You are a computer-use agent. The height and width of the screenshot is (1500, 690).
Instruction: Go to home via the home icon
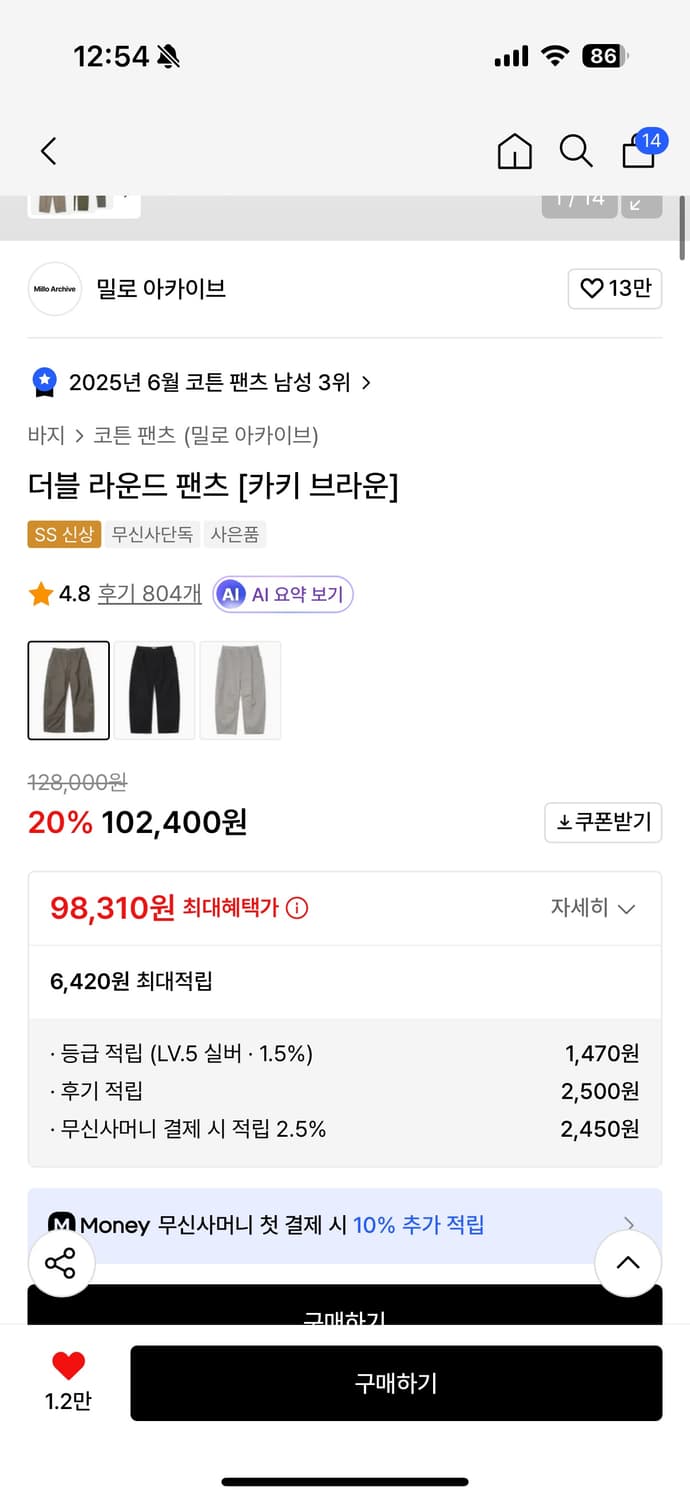pos(513,152)
